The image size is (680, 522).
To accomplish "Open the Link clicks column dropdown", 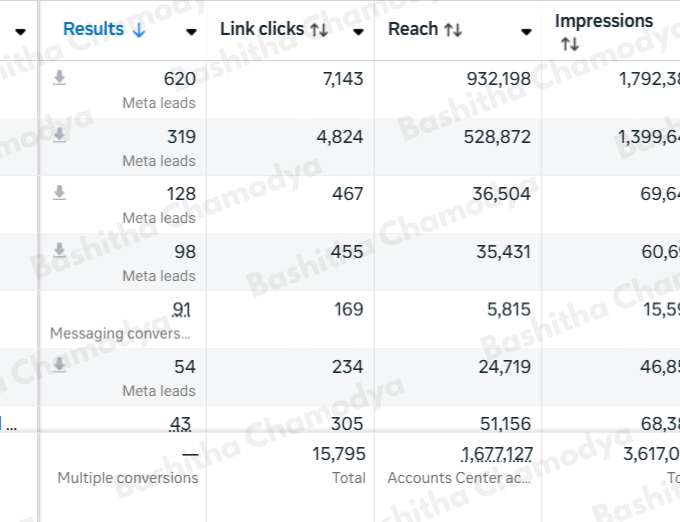I will coord(359,31).
